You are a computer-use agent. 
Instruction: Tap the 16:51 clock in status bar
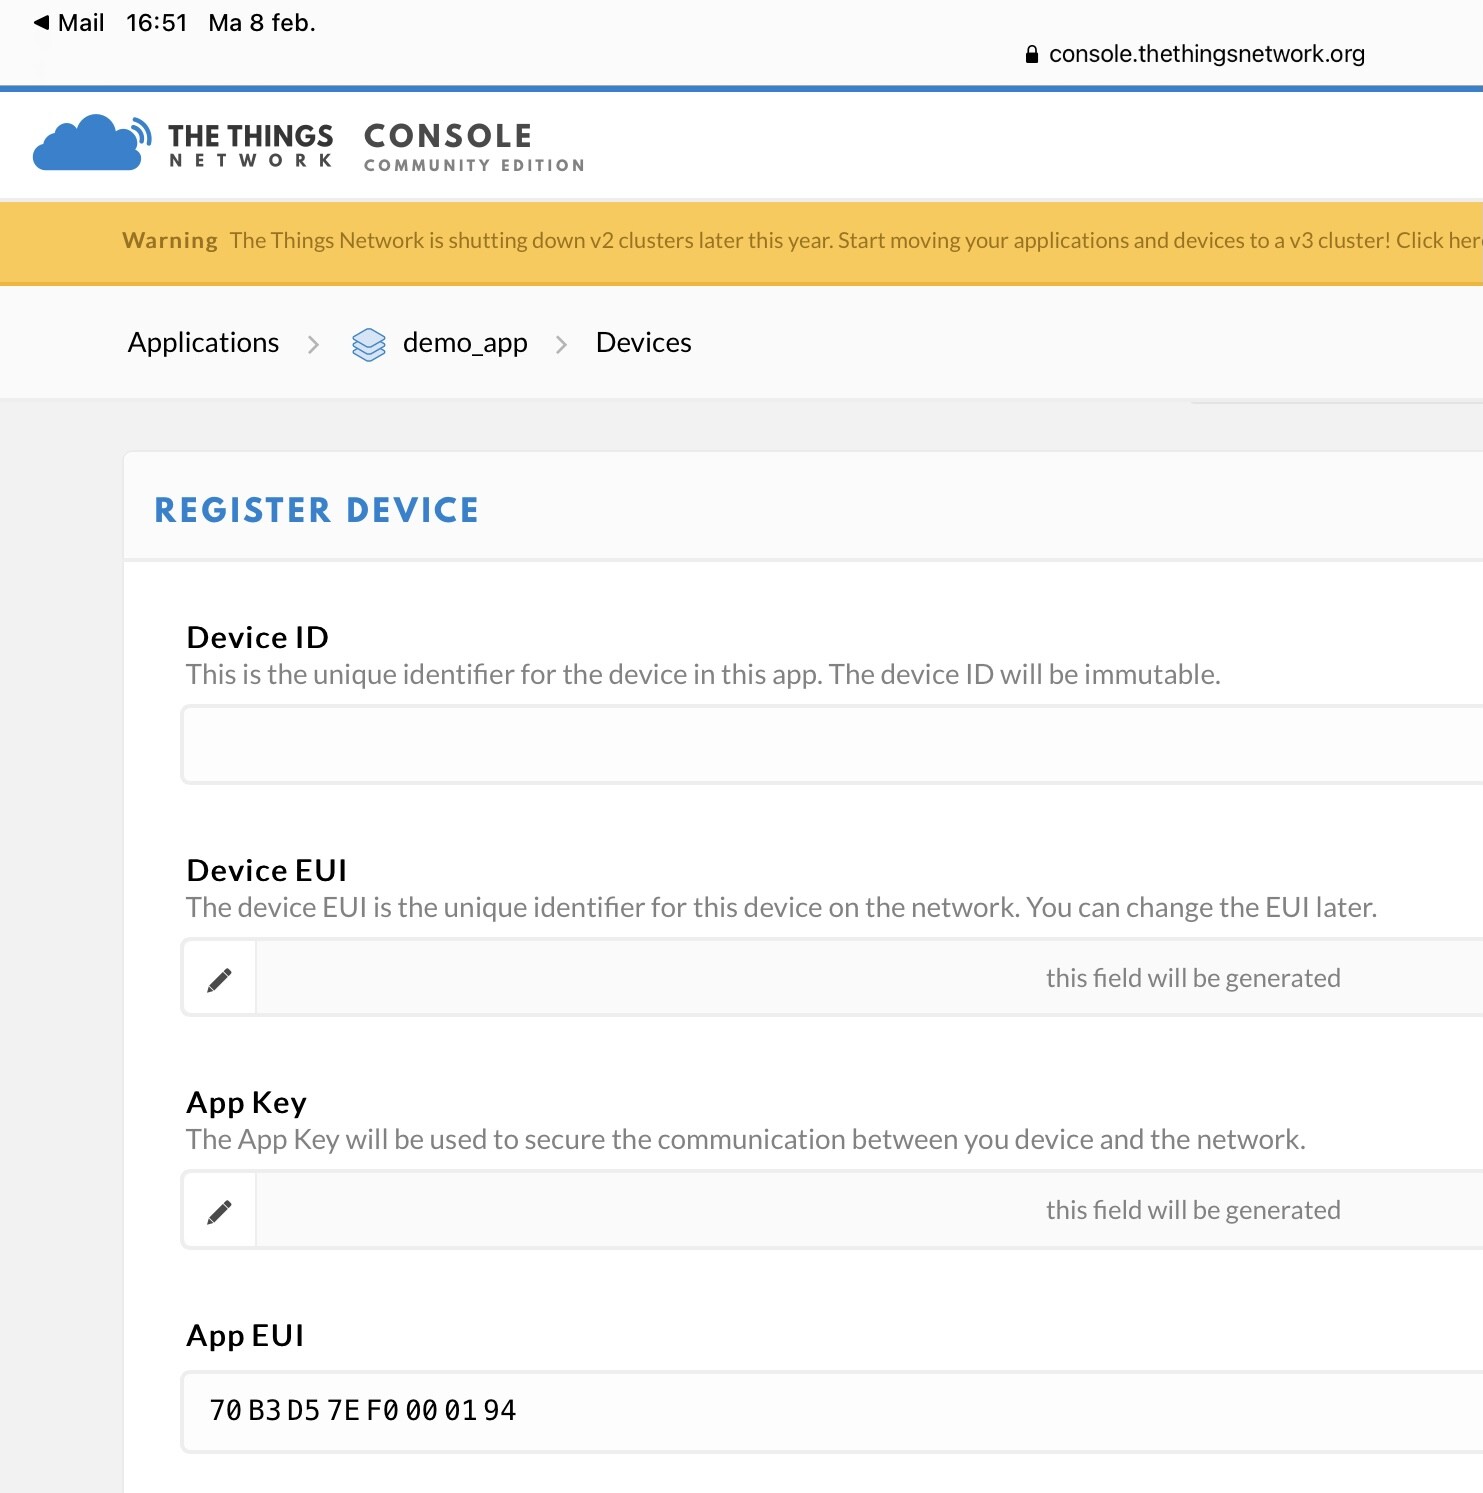[156, 23]
